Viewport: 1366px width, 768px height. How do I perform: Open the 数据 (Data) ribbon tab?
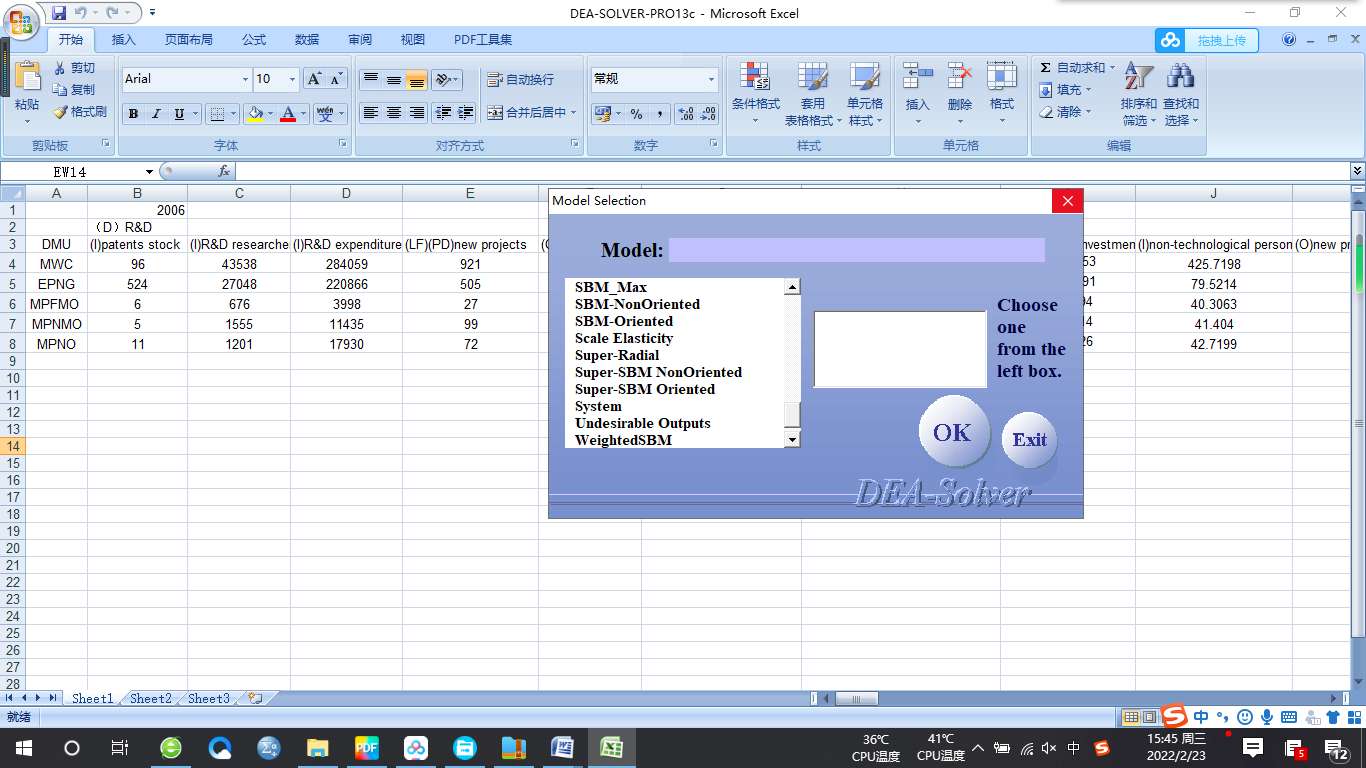(x=307, y=40)
